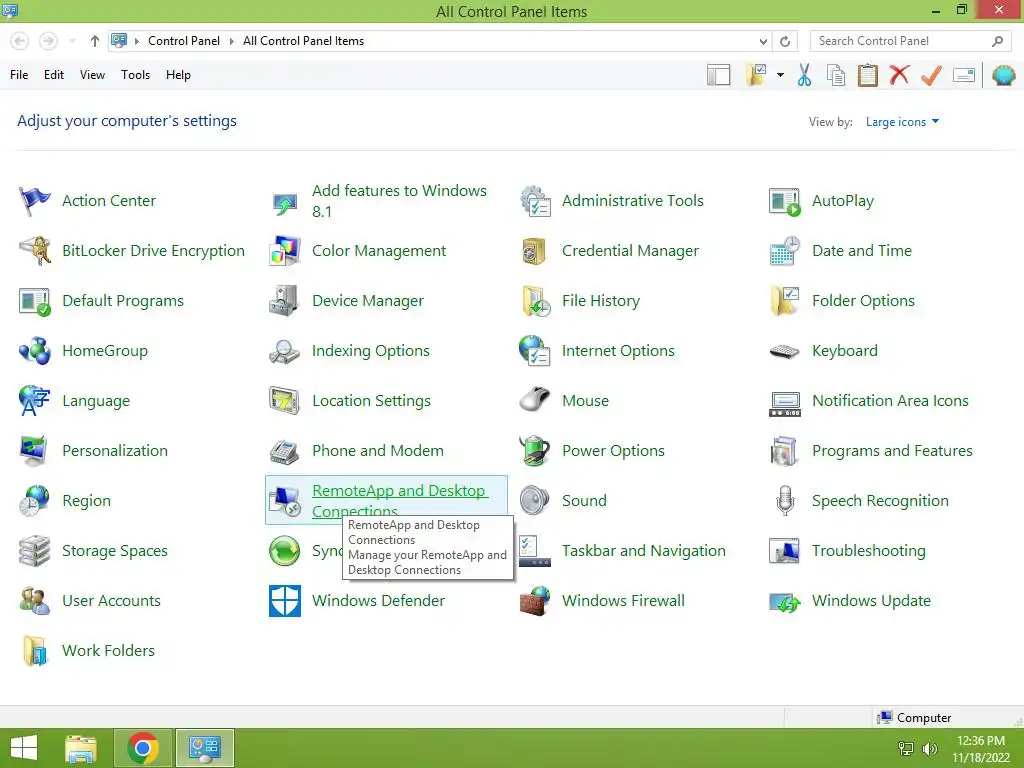Expand the folder options toolbar dropdown arrow
This screenshot has height=768, width=1024.
780,75
